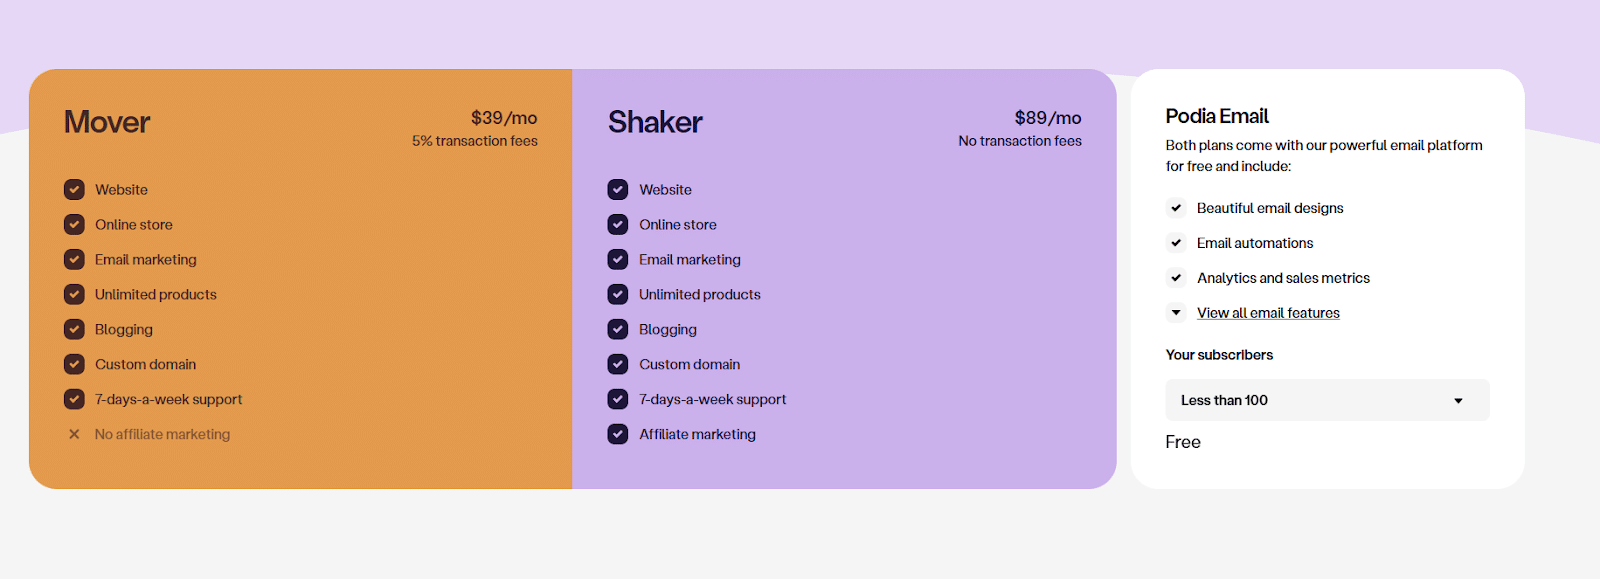Click the checkmark next to Beautiful email designs
The height and width of the screenshot is (579, 1600).
point(1176,208)
